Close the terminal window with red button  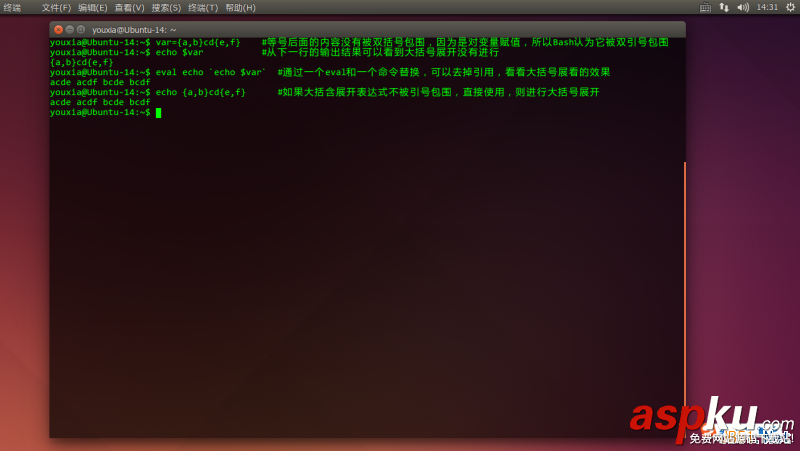(58, 30)
